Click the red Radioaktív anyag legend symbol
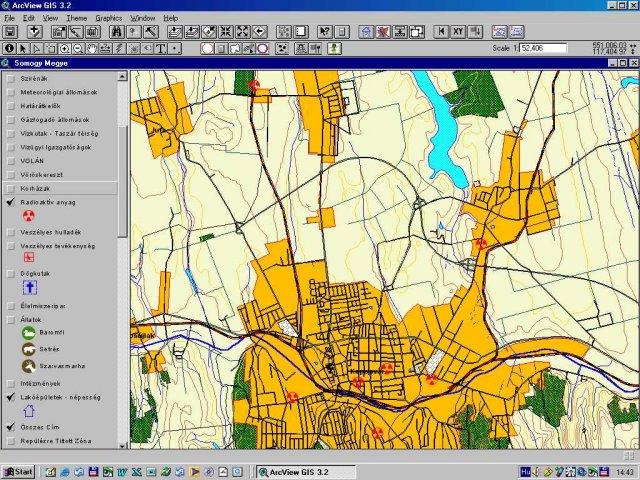 pyautogui.click(x=29, y=215)
